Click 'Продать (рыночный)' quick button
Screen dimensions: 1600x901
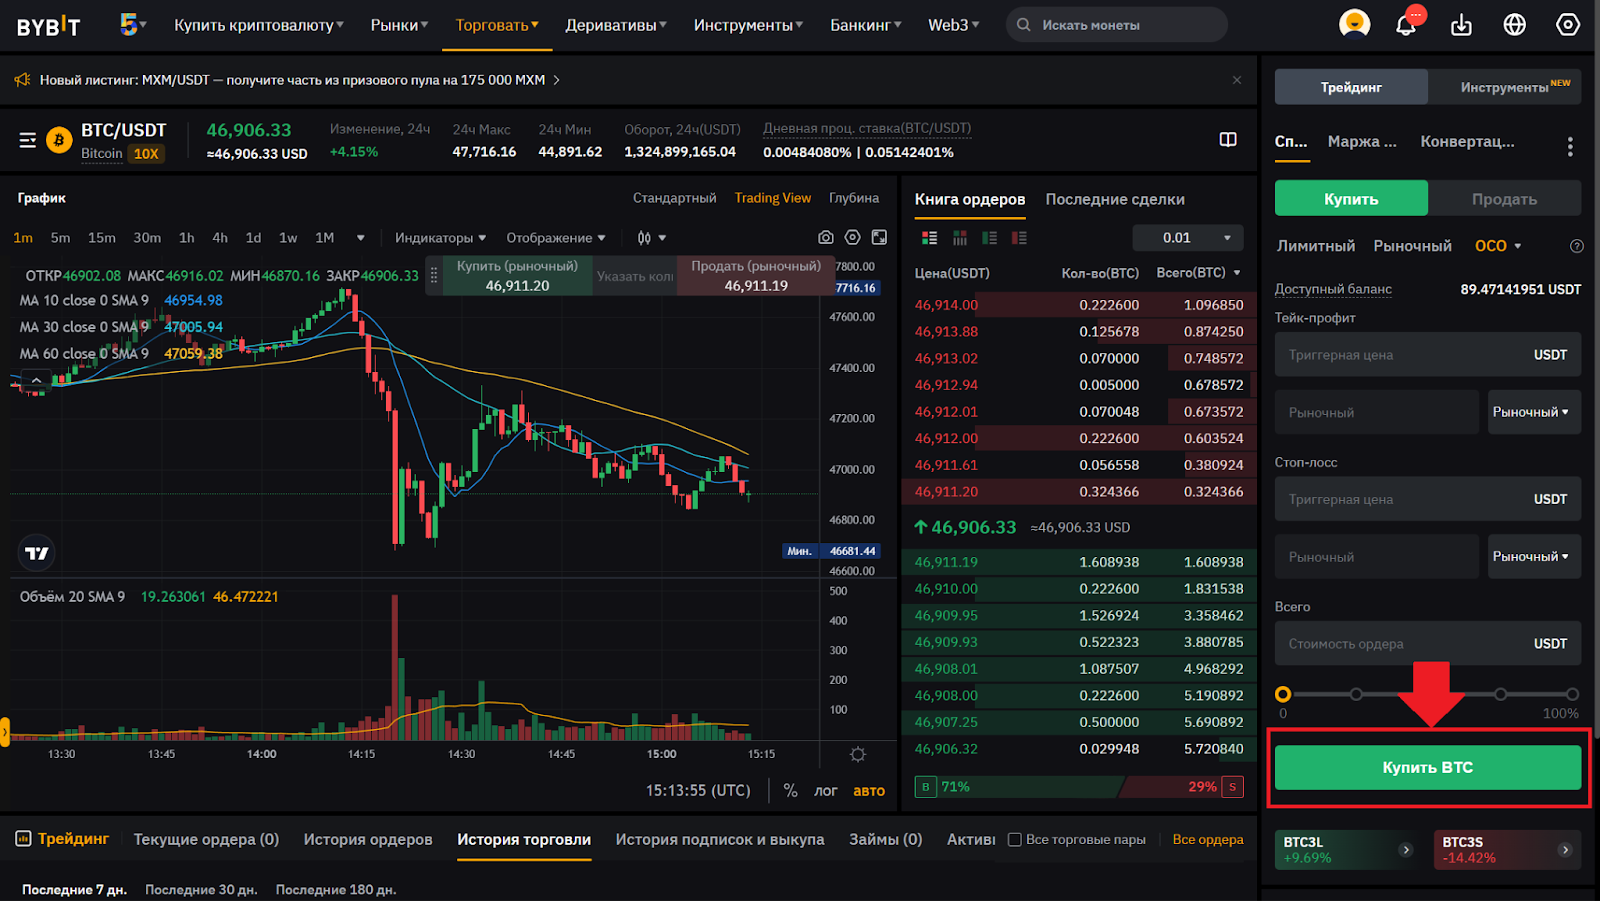tap(756, 276)
